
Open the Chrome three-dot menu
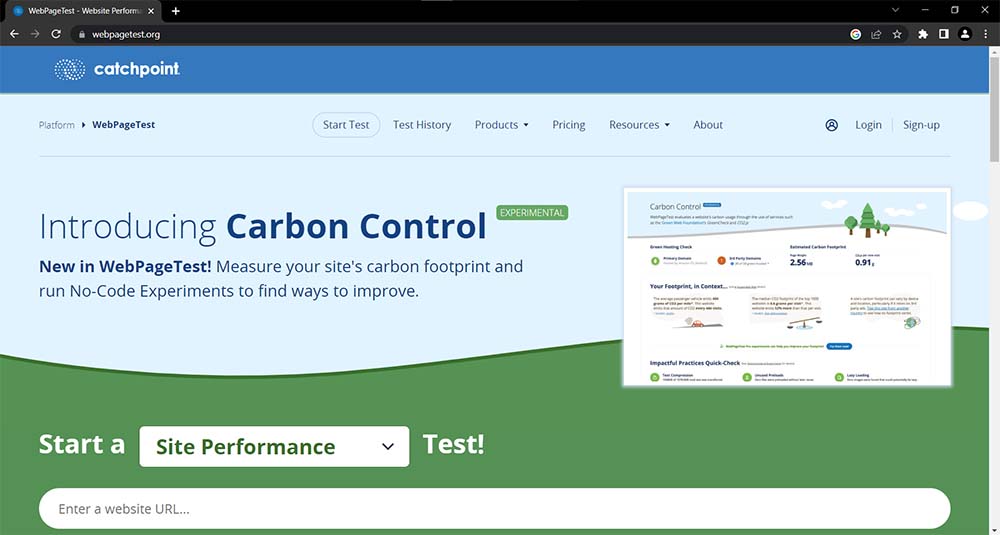click(x=986, y=34)
